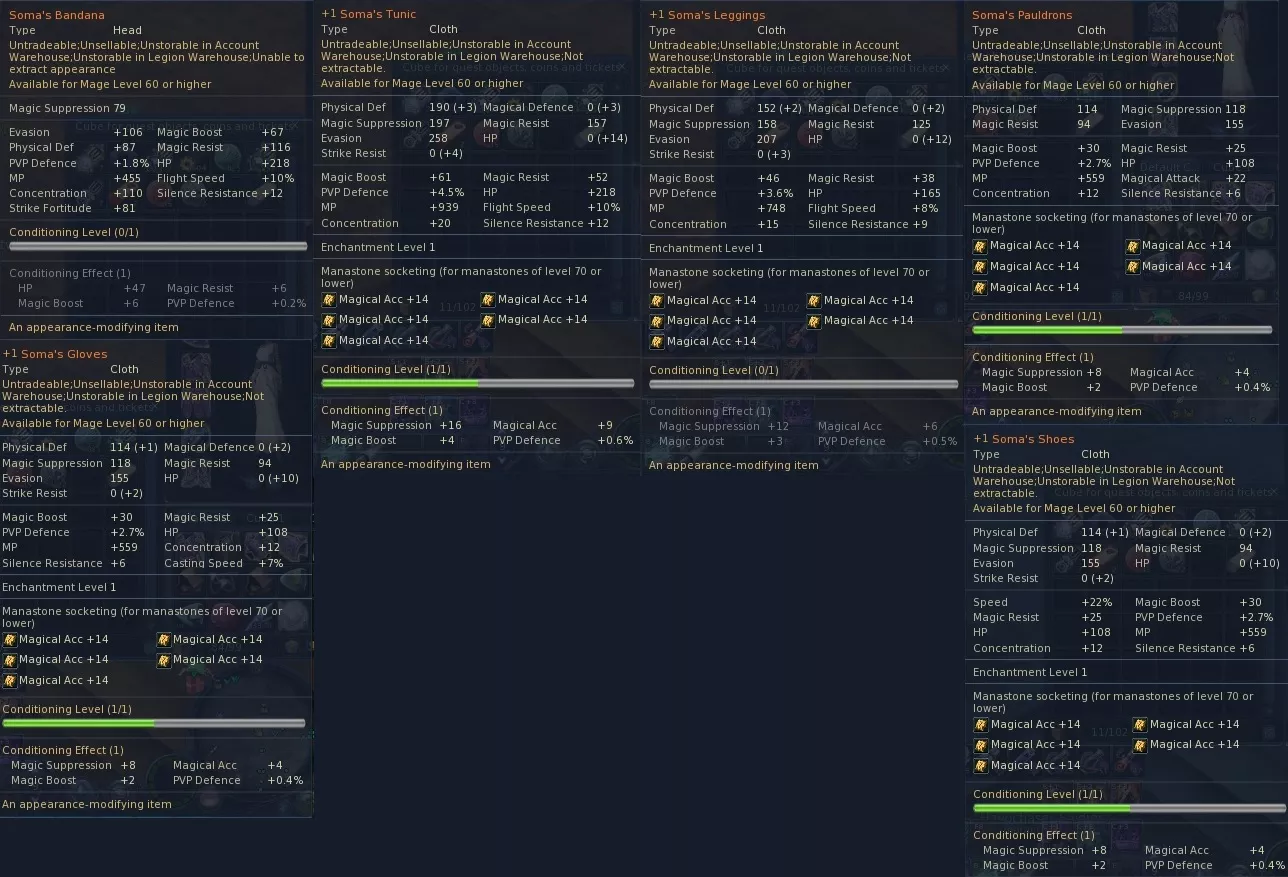
Task: Click the "Soma's Bandana" item title
Action: pyautogui.click(x=56, y=15)
